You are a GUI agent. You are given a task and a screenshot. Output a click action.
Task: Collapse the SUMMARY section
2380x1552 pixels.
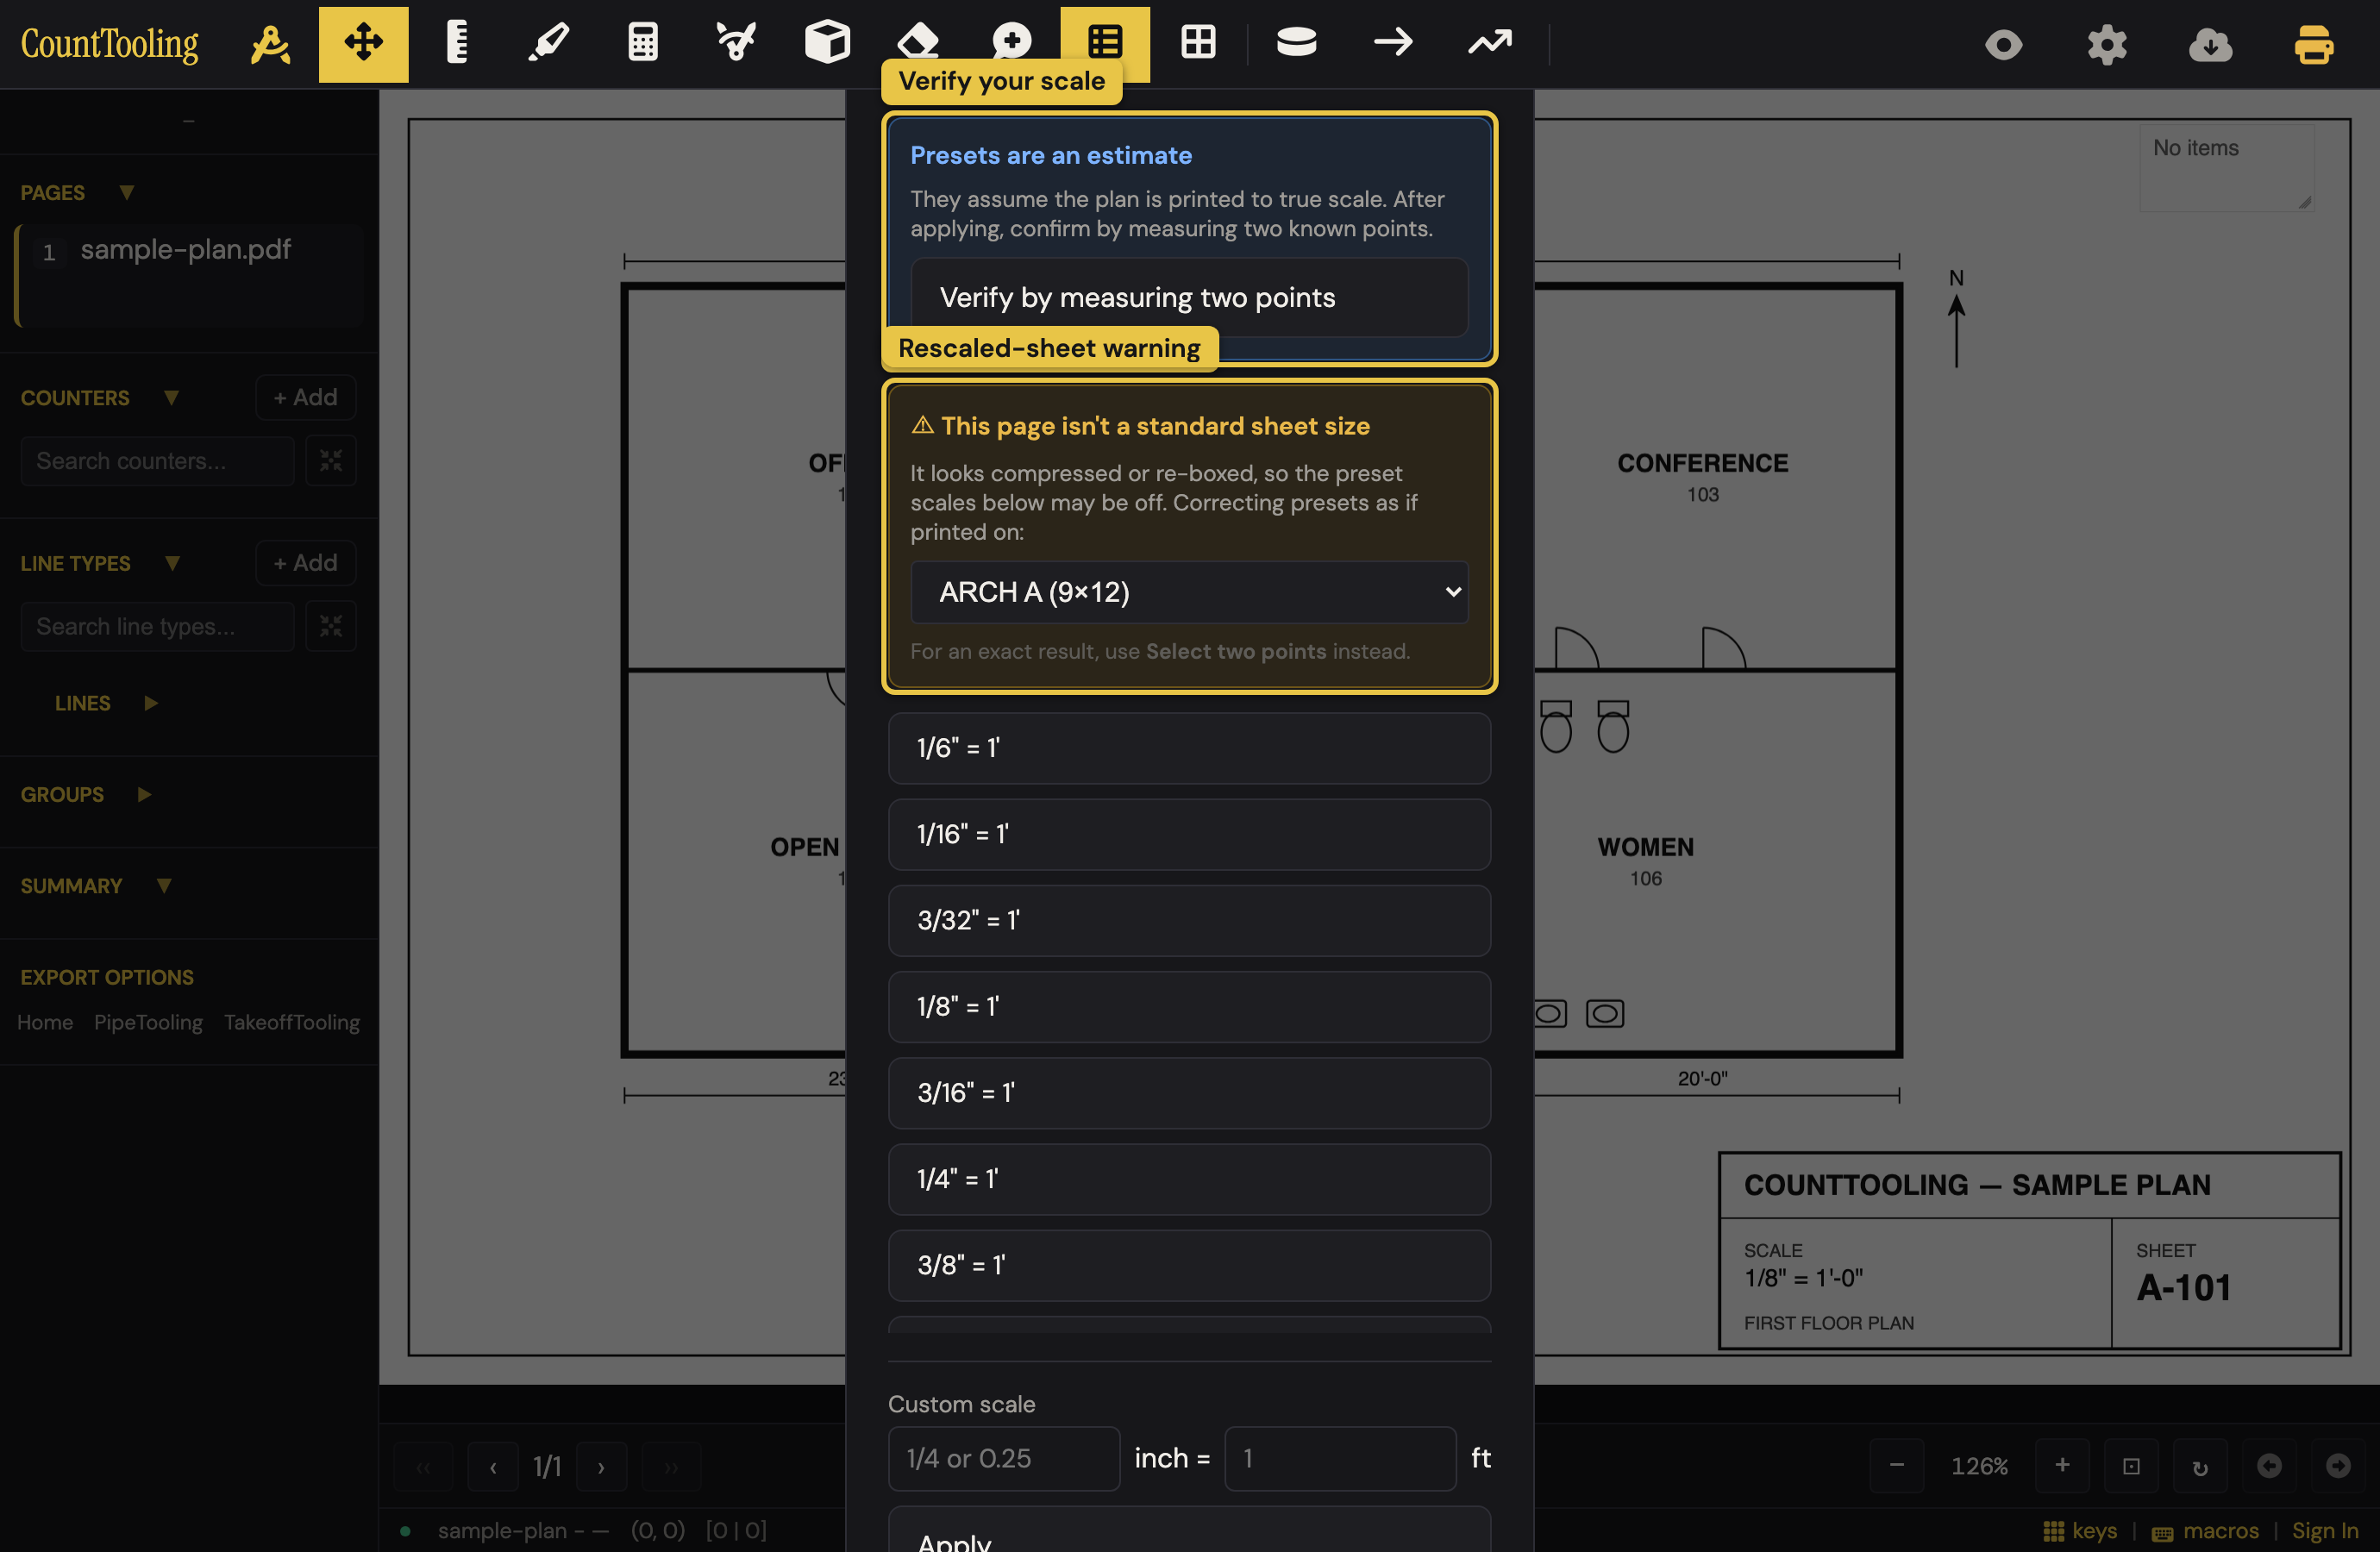click(x=164, y=886)
